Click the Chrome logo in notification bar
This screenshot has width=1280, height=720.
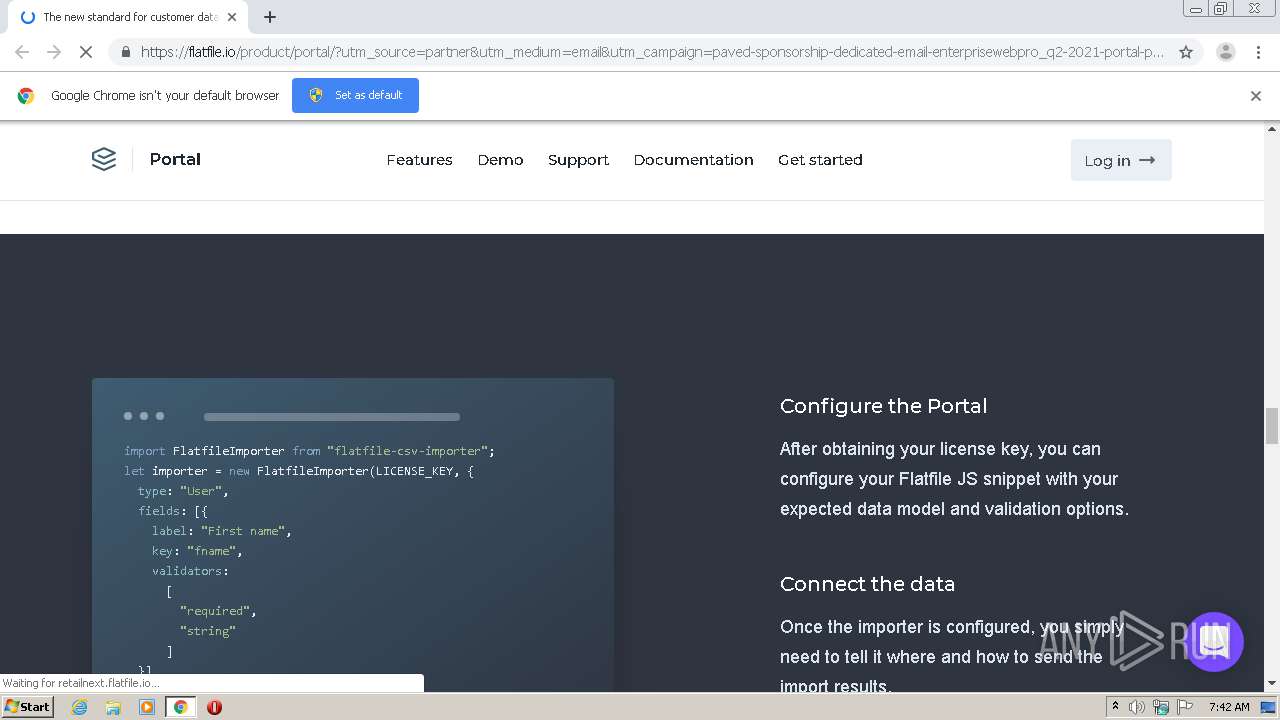pyautogui.click(x=26, y=96)
